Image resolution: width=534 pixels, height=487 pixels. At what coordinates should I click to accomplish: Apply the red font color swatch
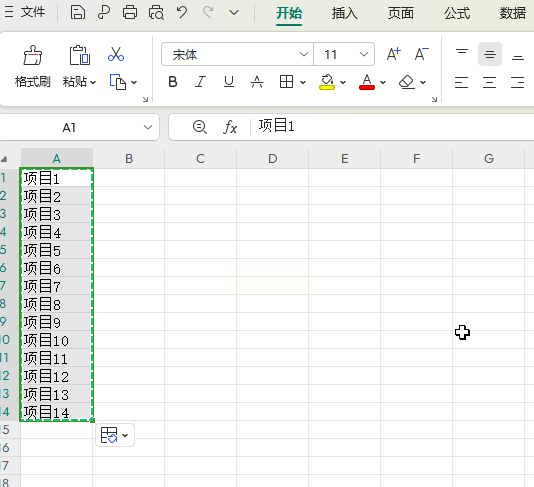[367, 82]
